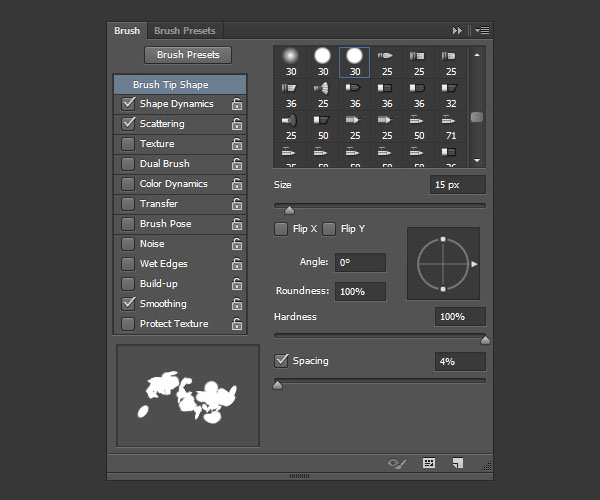Viewport: 600px width, 500px height.
Task: Toggle the Smoothing lock icon
Action: tap(237, 304)
